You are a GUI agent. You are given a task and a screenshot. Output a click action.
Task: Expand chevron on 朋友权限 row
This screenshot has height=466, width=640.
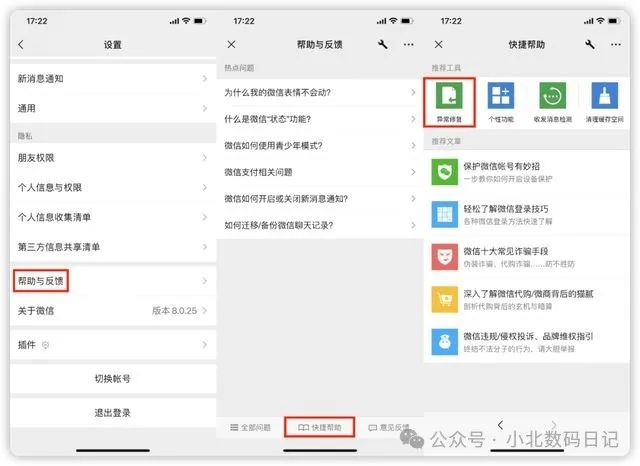(x=205, y=158)
